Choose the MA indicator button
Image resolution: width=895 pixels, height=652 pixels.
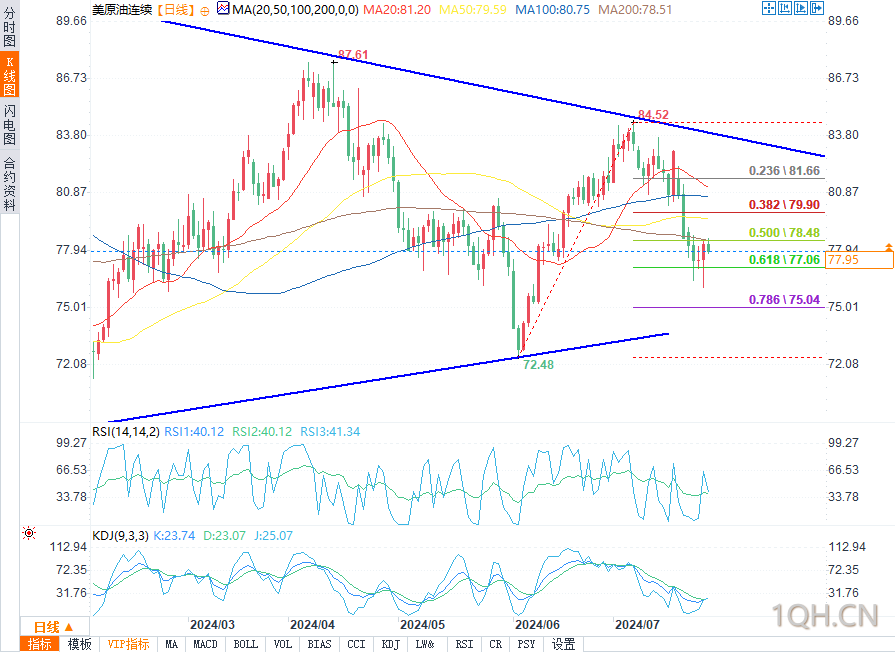(171, 644)
